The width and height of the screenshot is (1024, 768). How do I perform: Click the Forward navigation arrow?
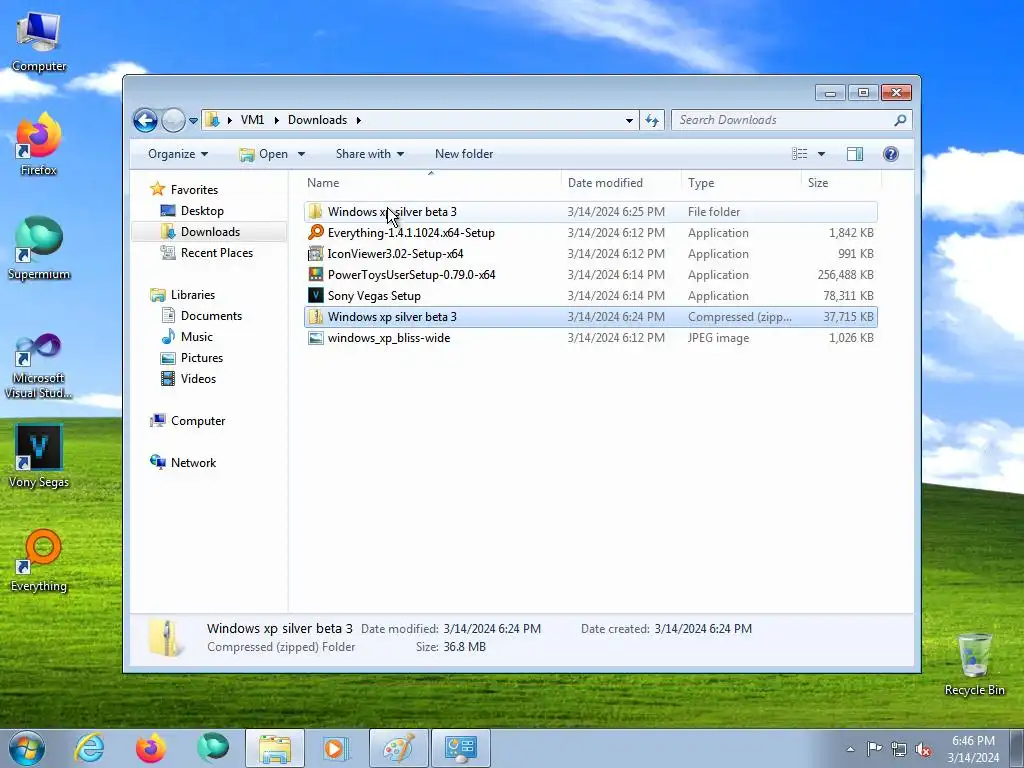173,120
